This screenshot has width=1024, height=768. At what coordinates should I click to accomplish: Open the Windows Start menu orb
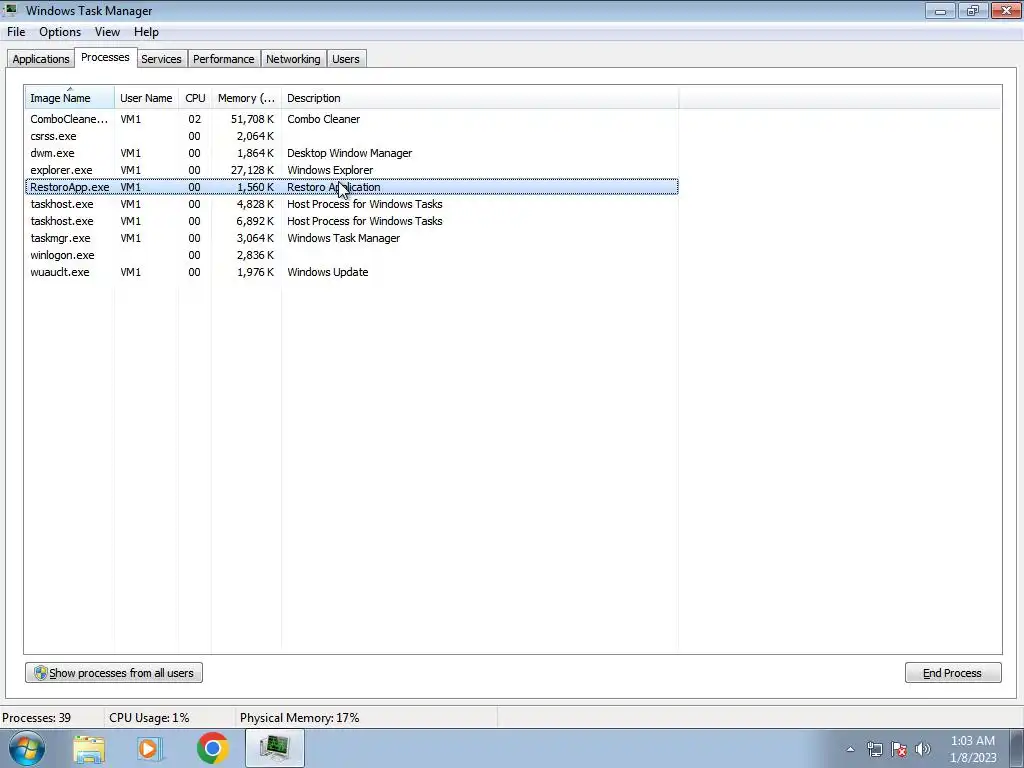(26, 748)
